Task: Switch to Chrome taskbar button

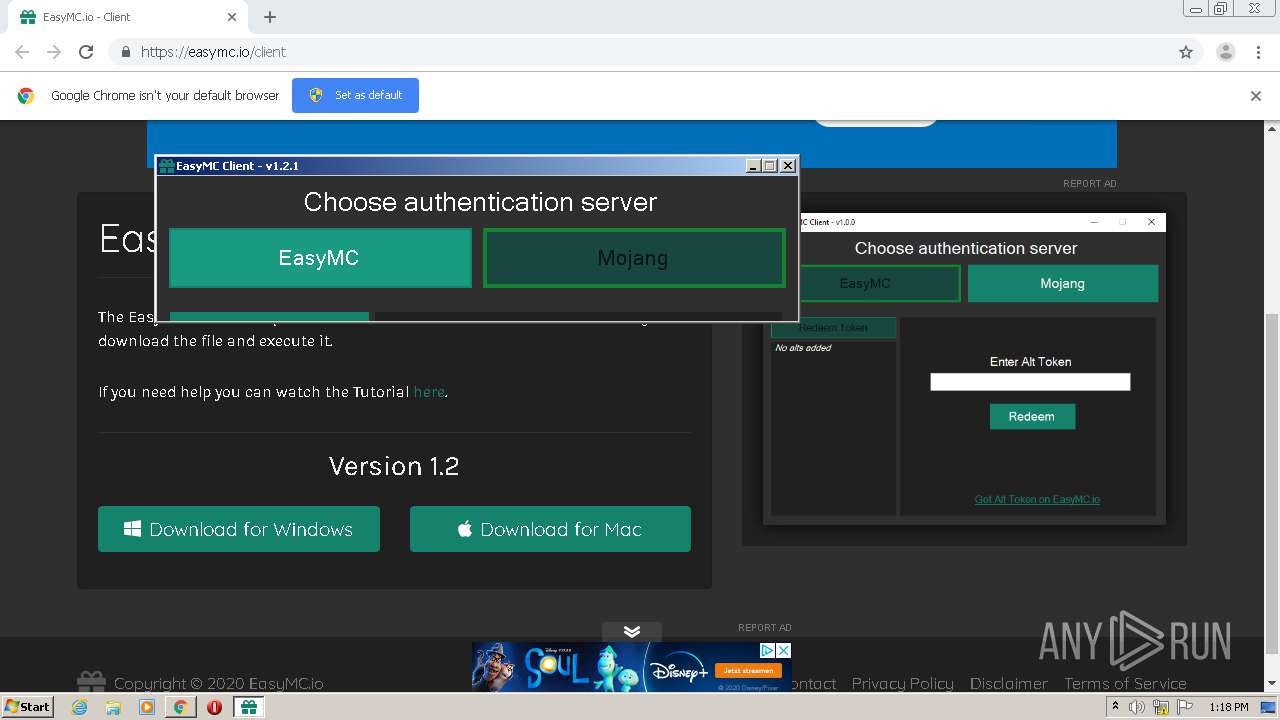Action: point(181,707)
